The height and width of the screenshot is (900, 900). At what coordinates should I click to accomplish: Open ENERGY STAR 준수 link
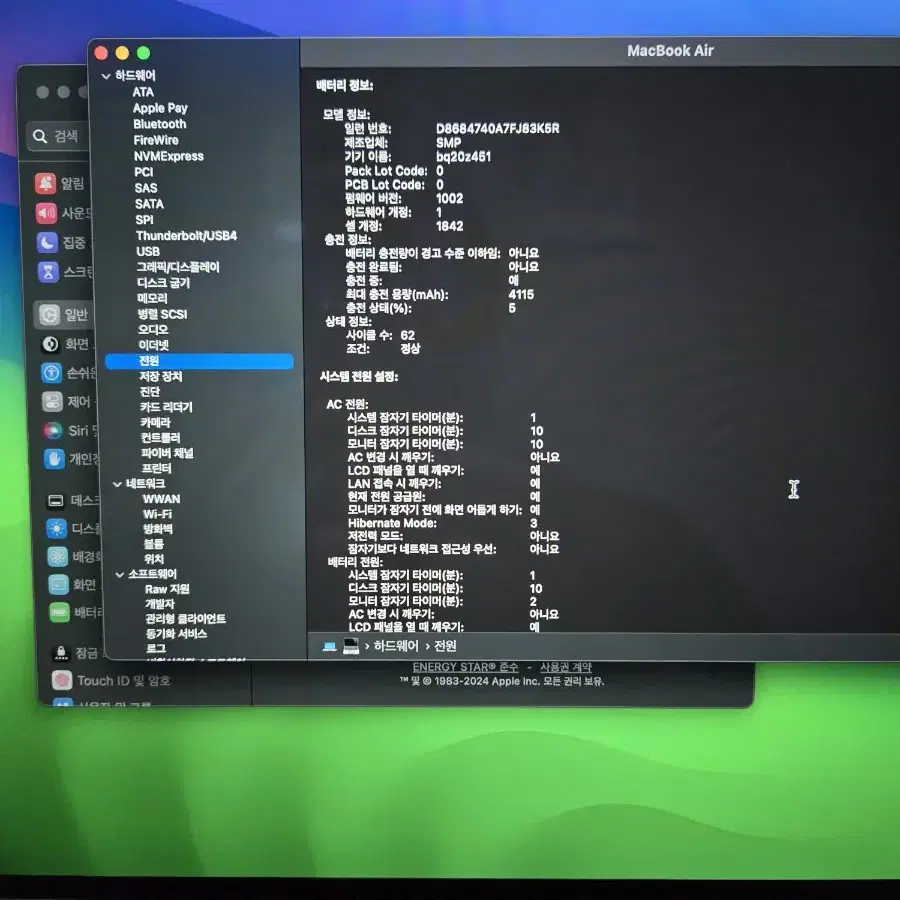point(465,668)
